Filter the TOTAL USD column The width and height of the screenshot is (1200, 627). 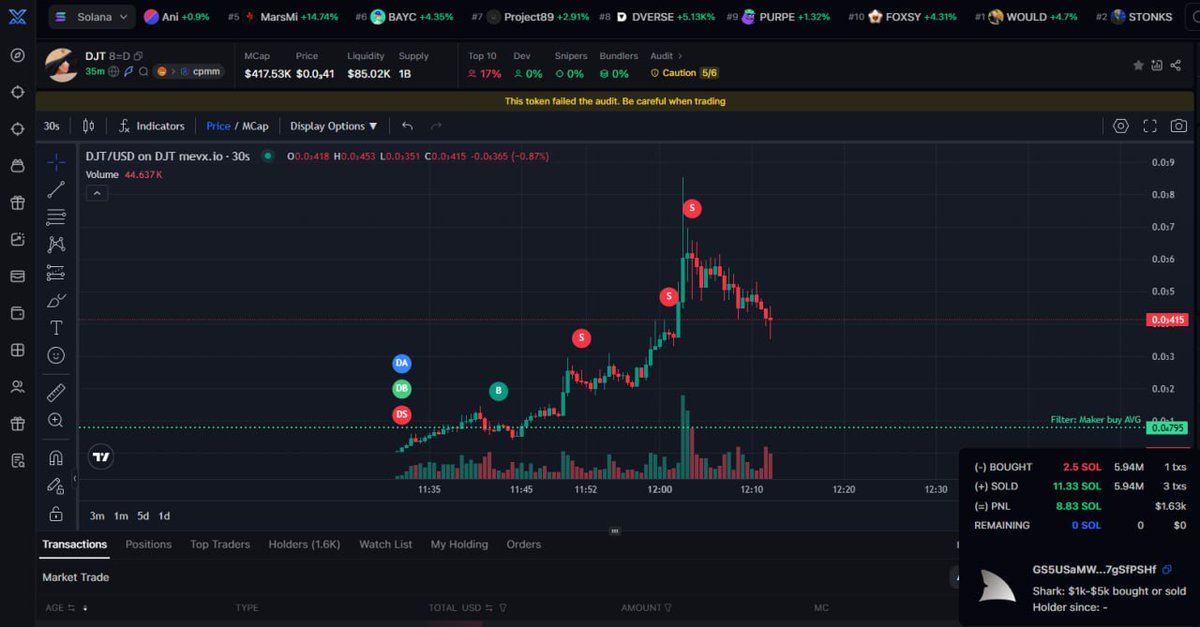coord(501,607)
